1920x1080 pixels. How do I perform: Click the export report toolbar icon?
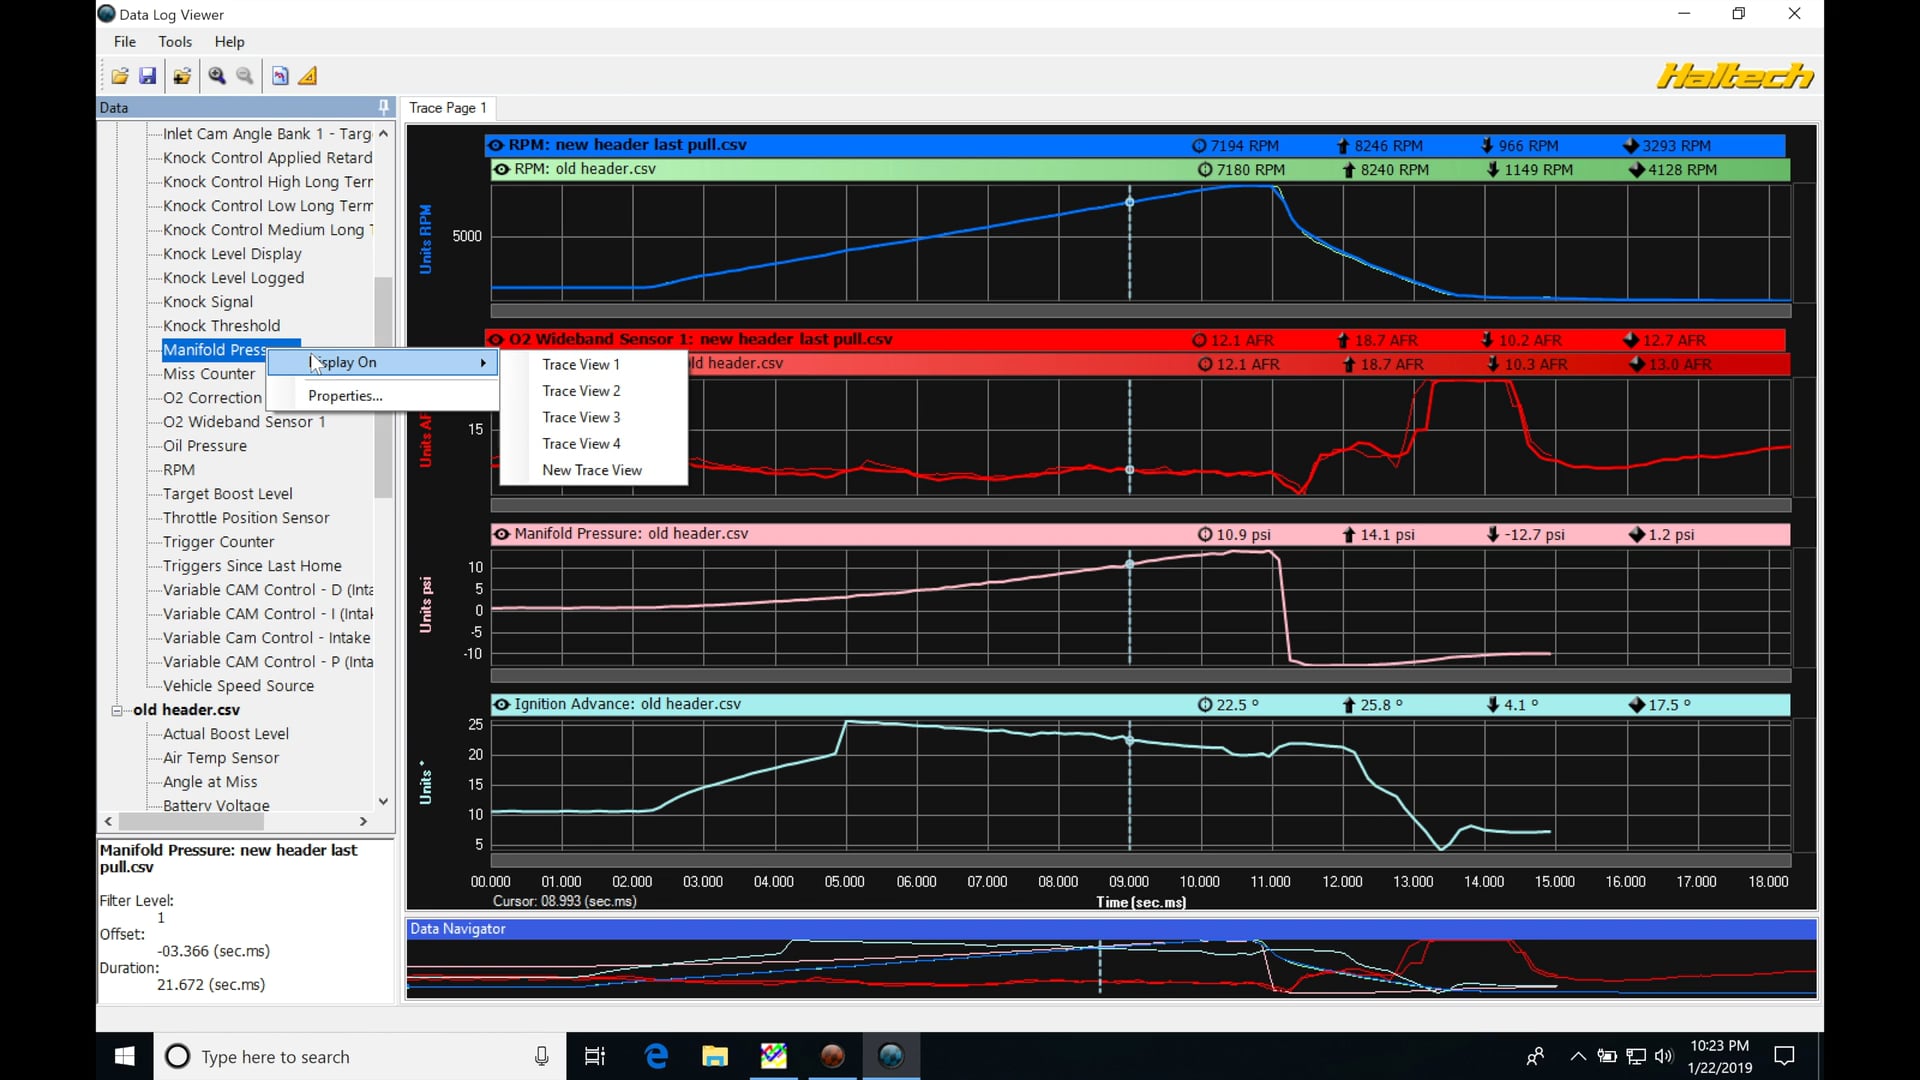point(279,75)
